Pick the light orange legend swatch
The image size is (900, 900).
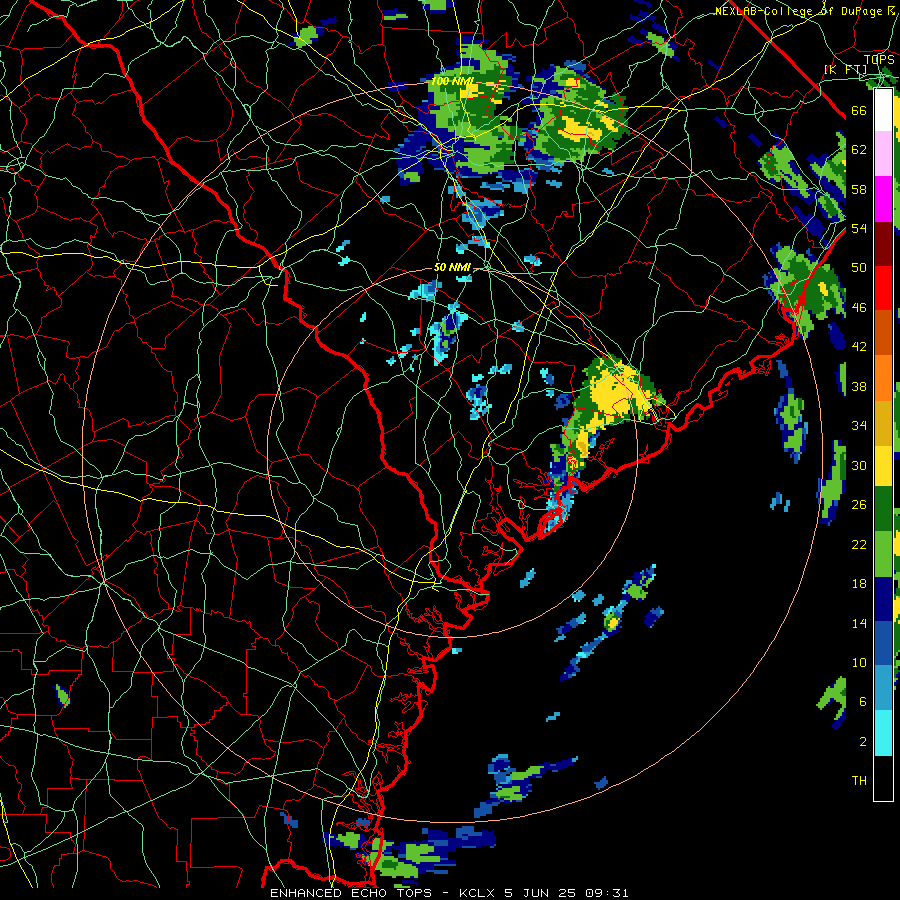point(883,377)
